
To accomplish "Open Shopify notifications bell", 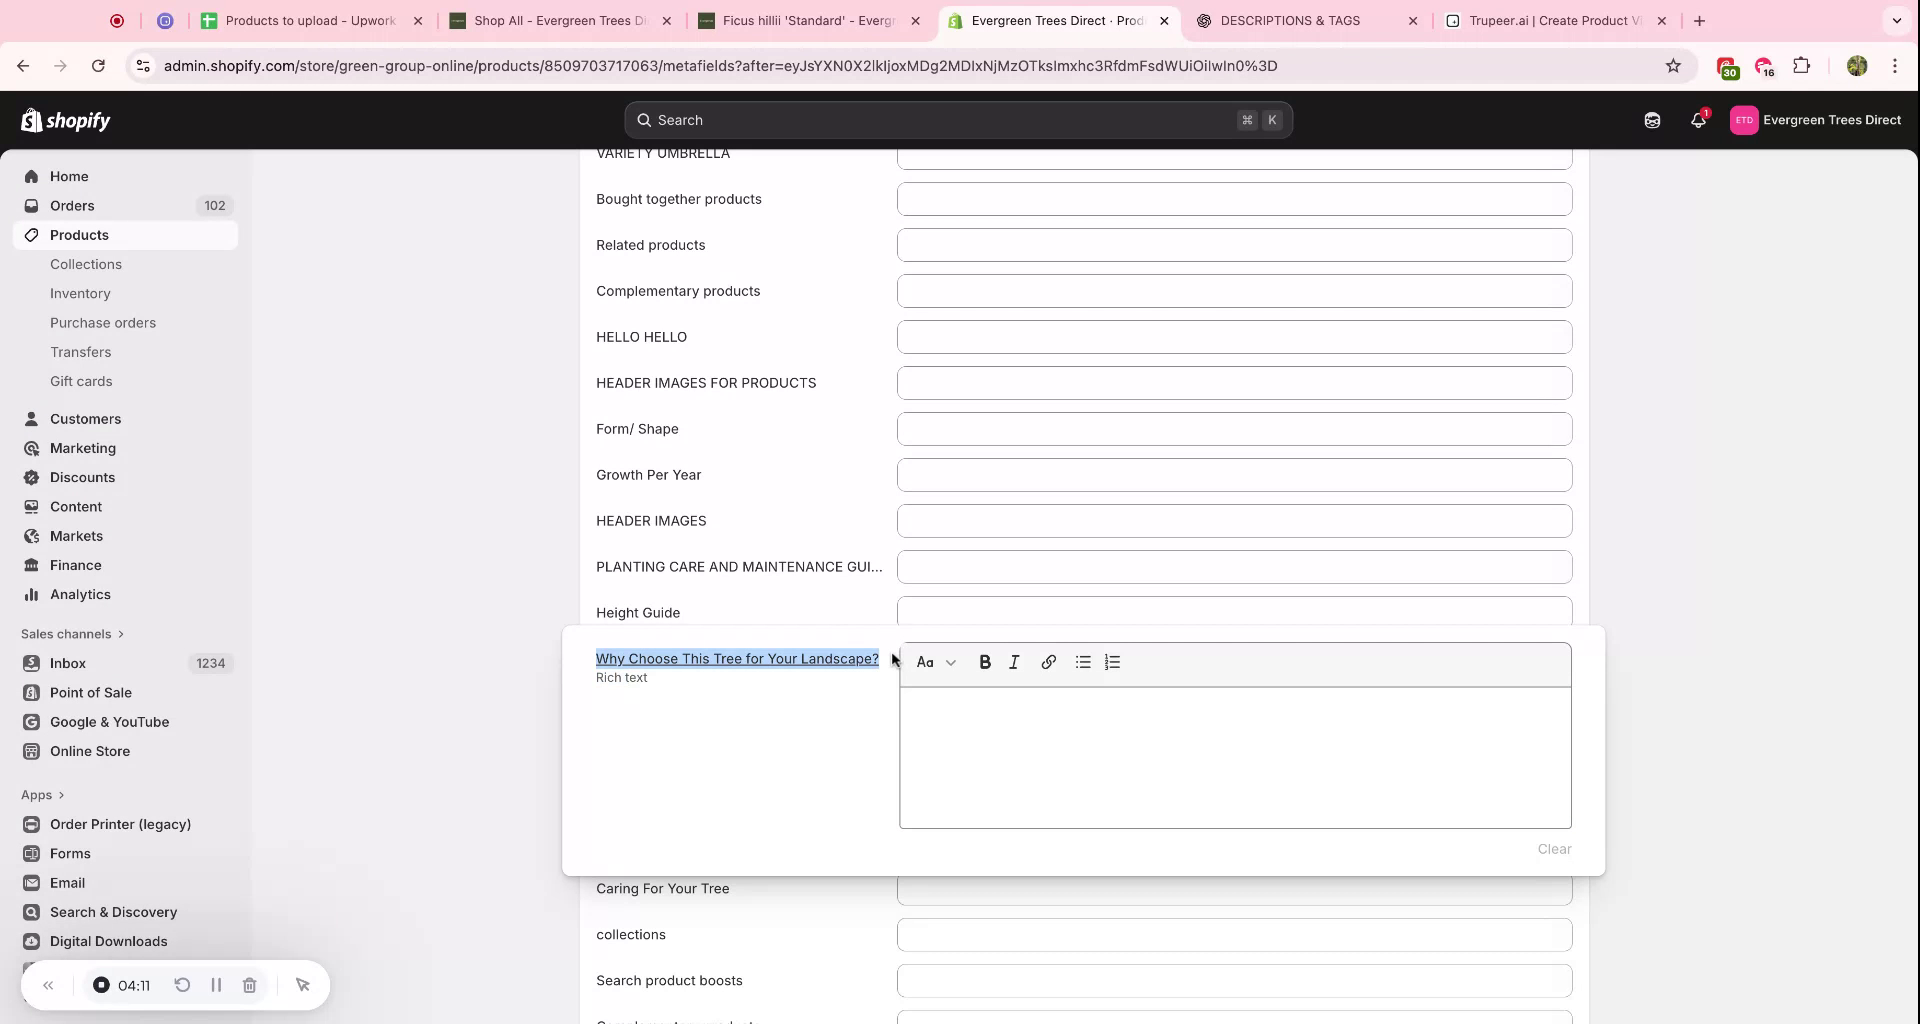I will [x=1697, y=119].
